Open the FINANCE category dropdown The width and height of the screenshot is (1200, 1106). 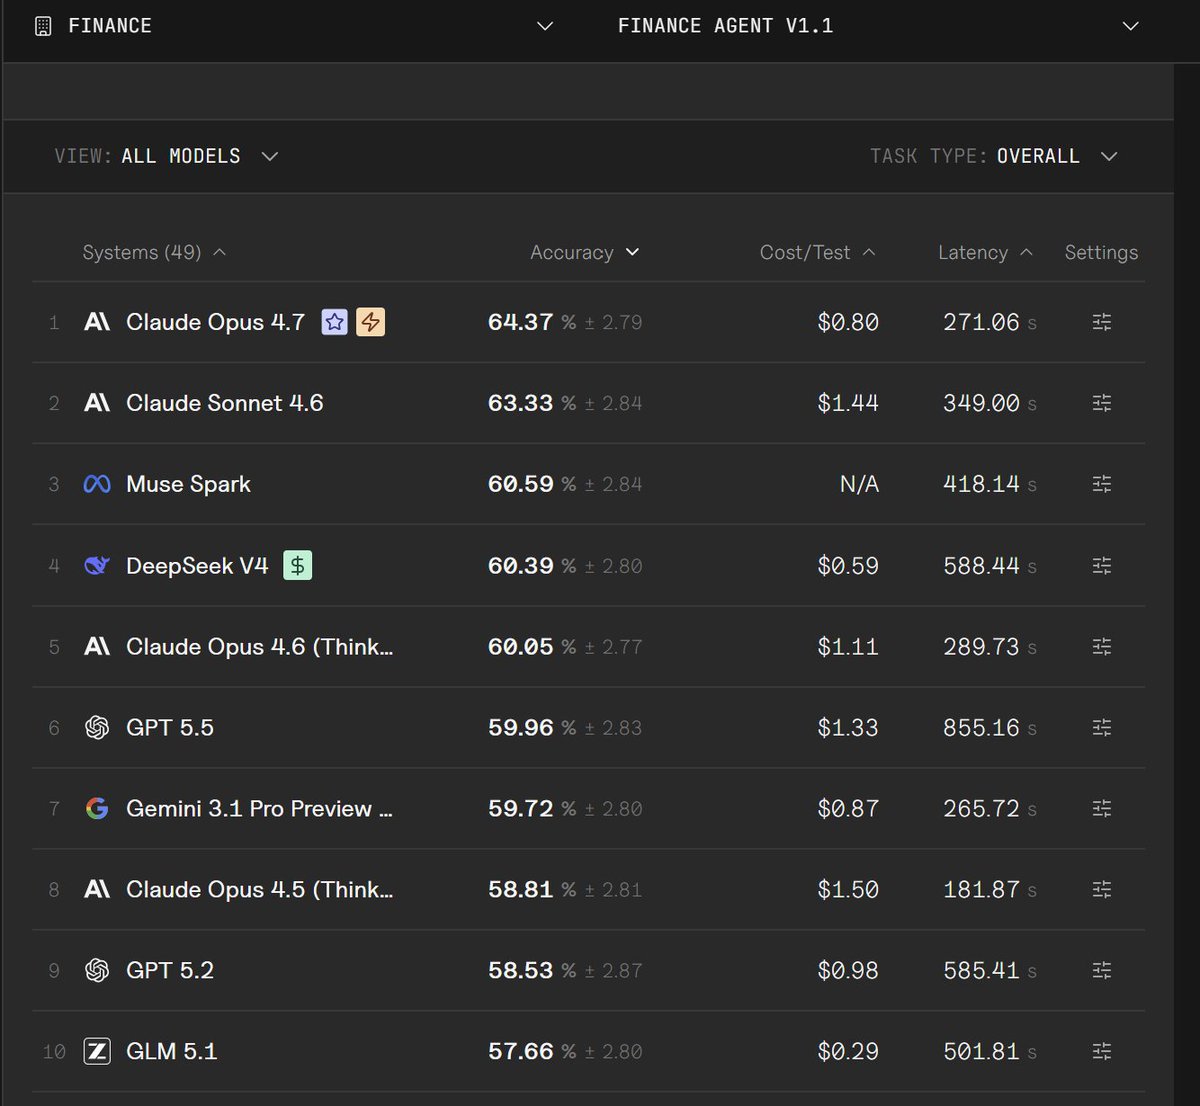(x=294, y=26)
